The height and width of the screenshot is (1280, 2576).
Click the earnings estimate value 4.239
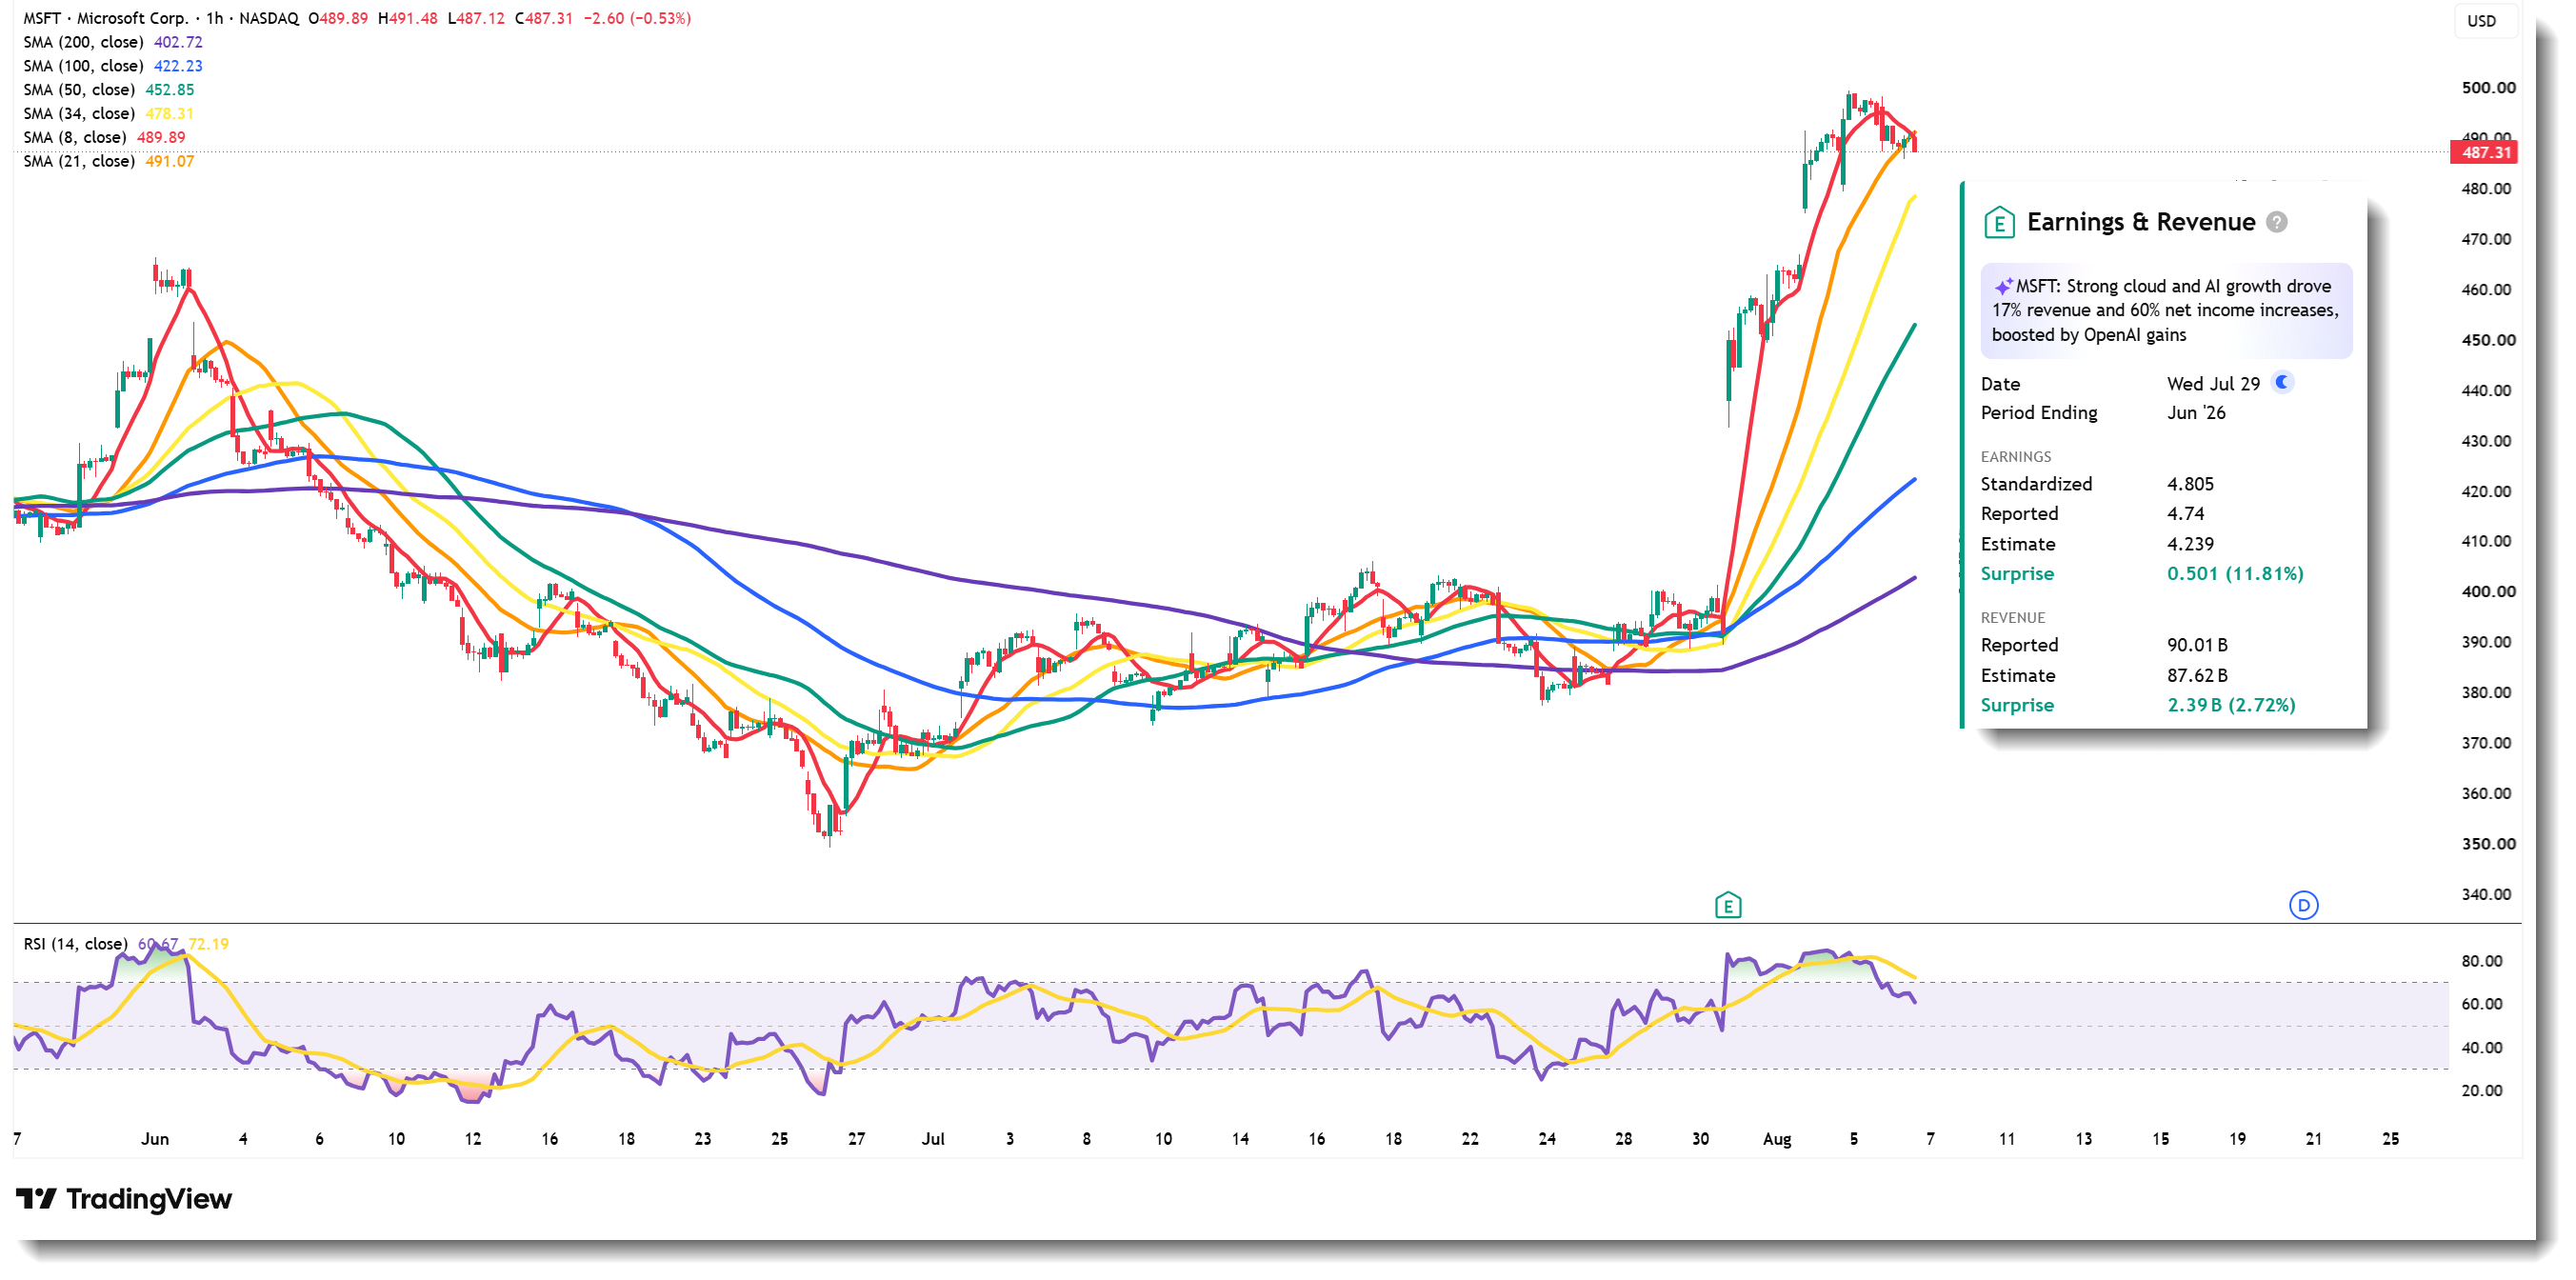pos(2190,544)
